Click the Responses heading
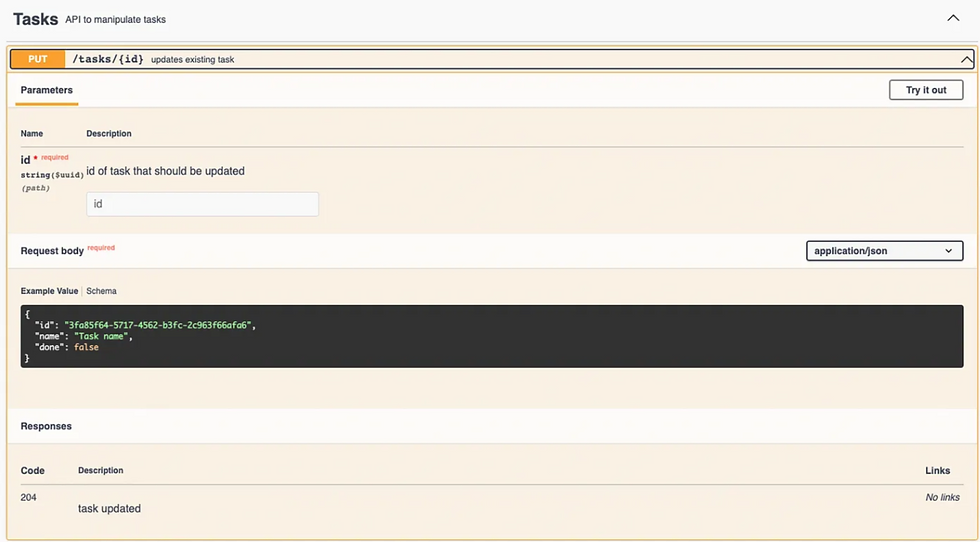The width and height of the screenshot is (980, 542). (x=46, y=426)
